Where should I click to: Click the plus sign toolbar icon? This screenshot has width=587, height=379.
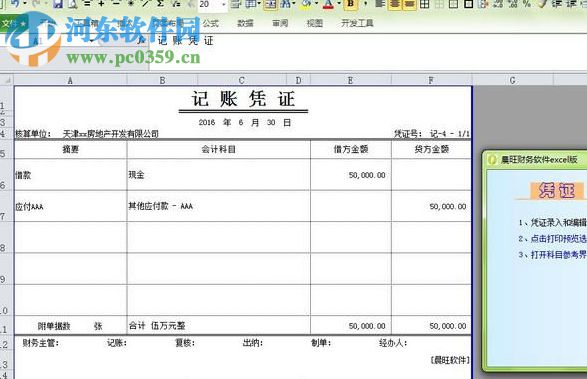[x=101, y=4]
